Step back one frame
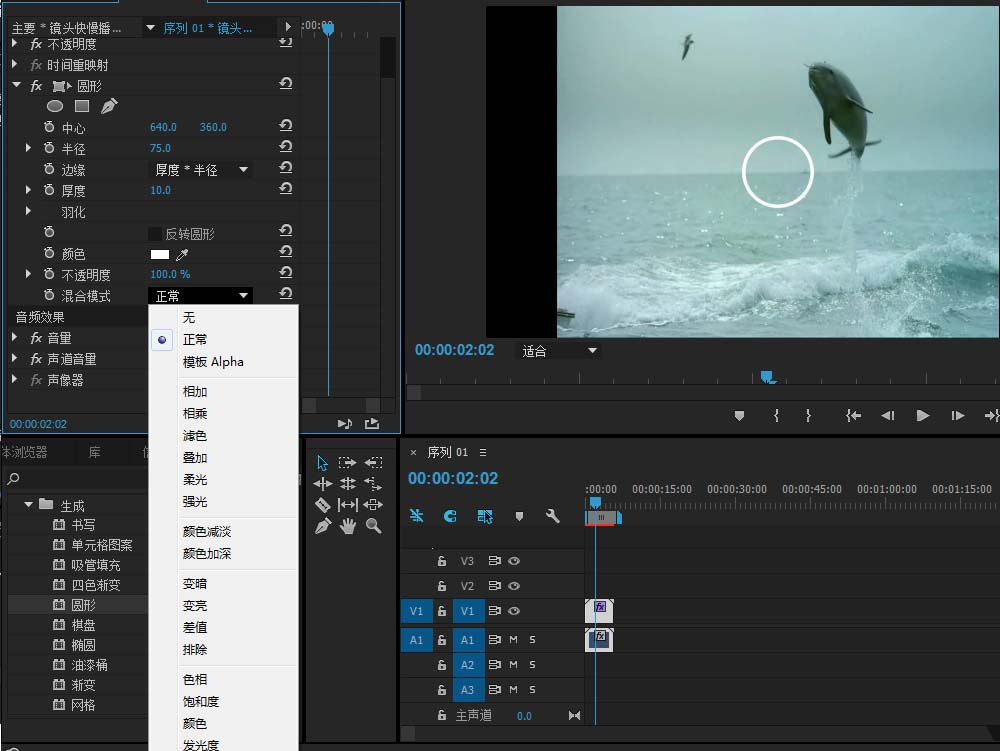 point(888,416)
